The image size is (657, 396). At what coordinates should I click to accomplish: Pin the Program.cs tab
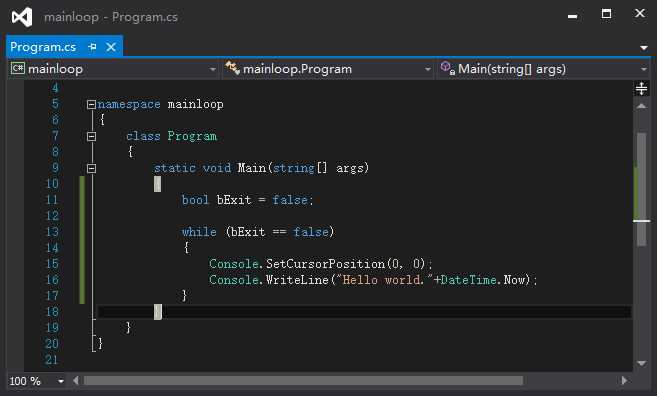tap(93, 47)
